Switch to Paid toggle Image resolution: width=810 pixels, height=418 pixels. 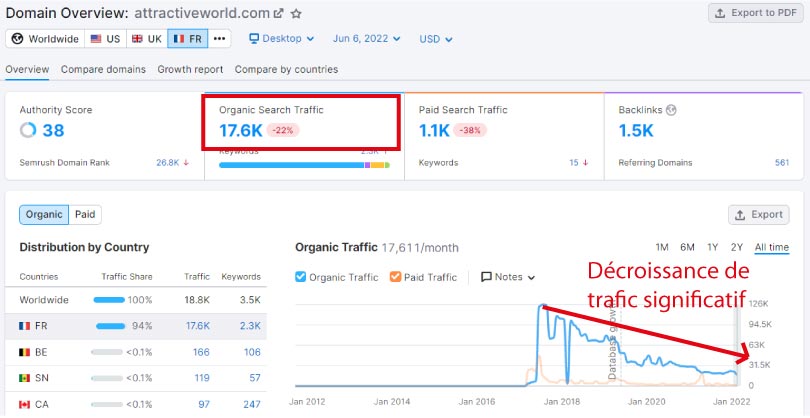85,214
